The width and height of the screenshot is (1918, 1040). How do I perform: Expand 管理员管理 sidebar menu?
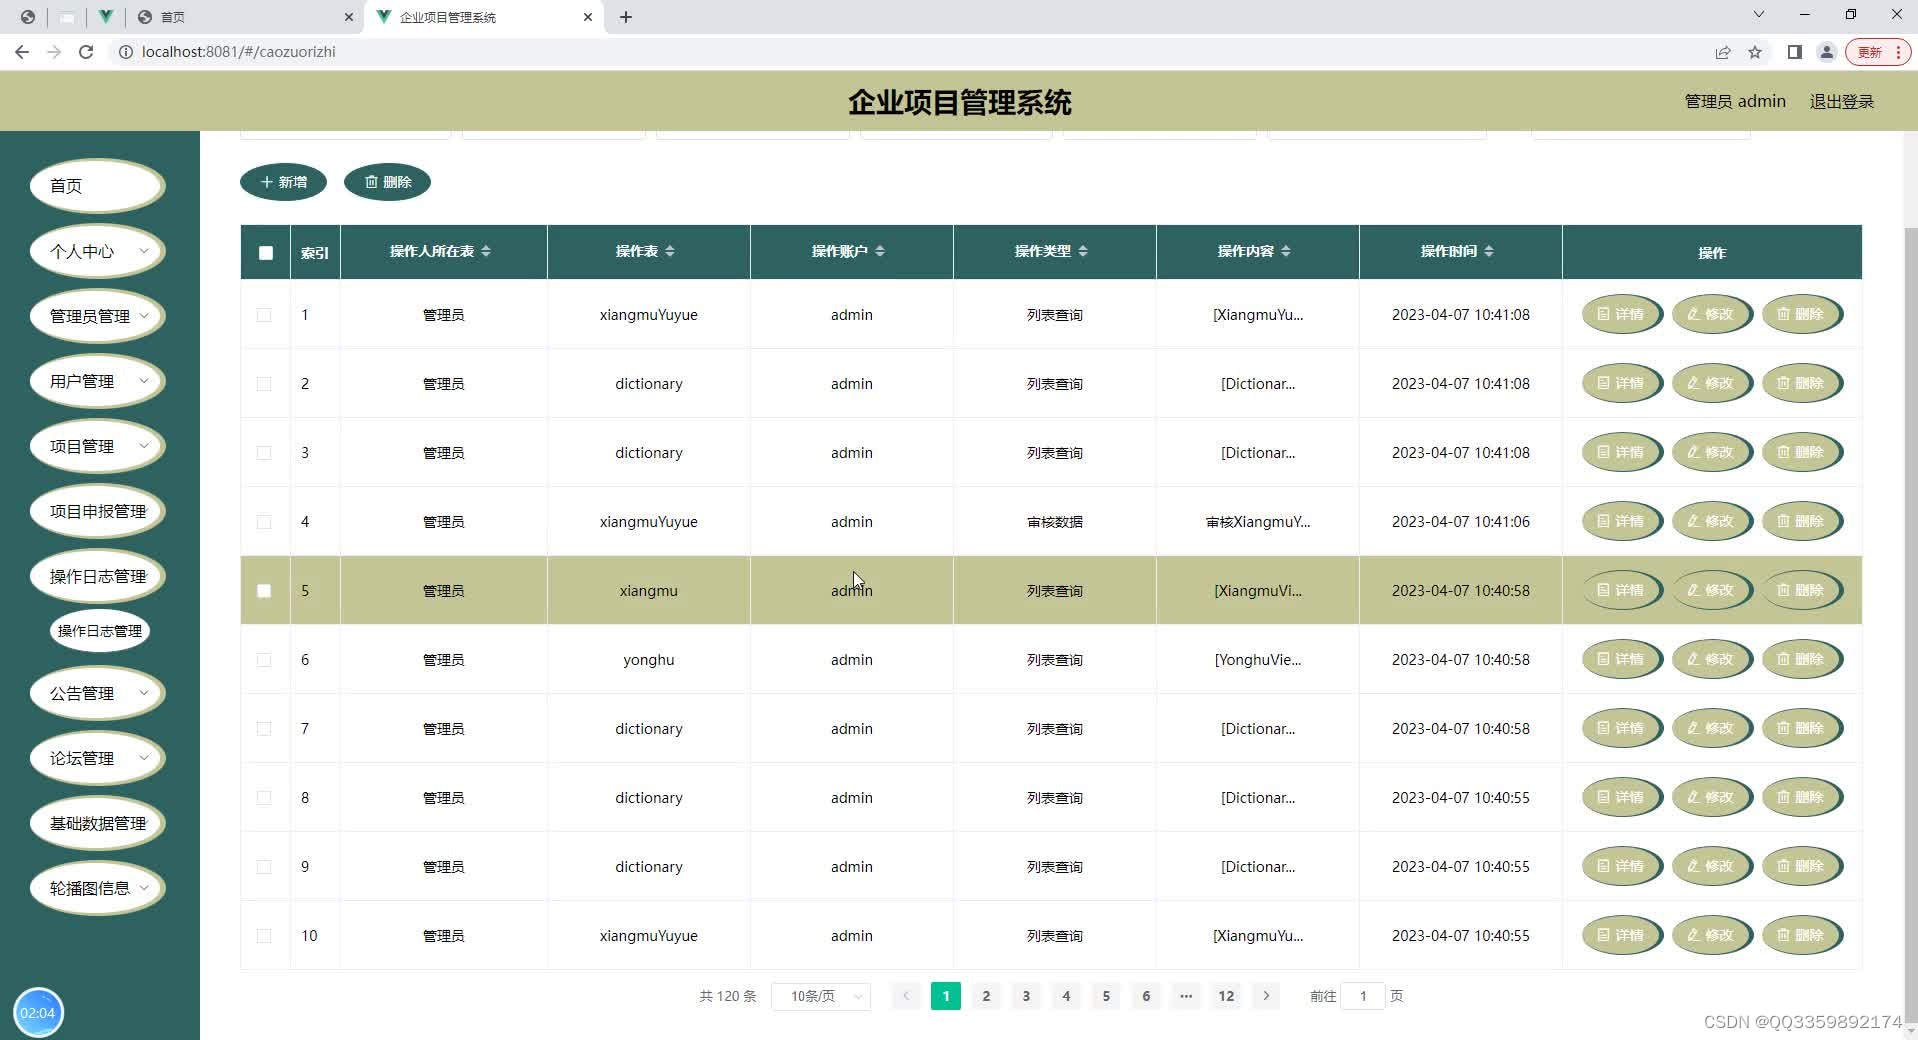pyautogui.click(x=97, y=316)
